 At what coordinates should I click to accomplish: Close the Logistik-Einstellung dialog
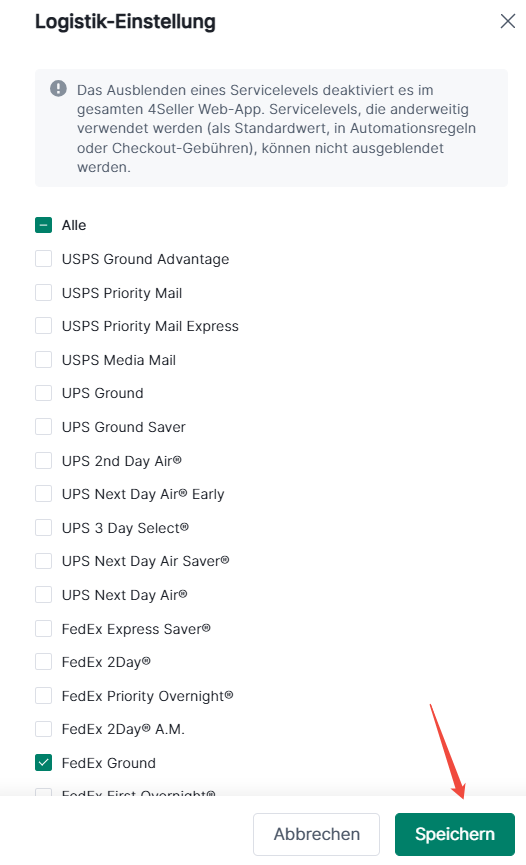click(x=507, y=22)
